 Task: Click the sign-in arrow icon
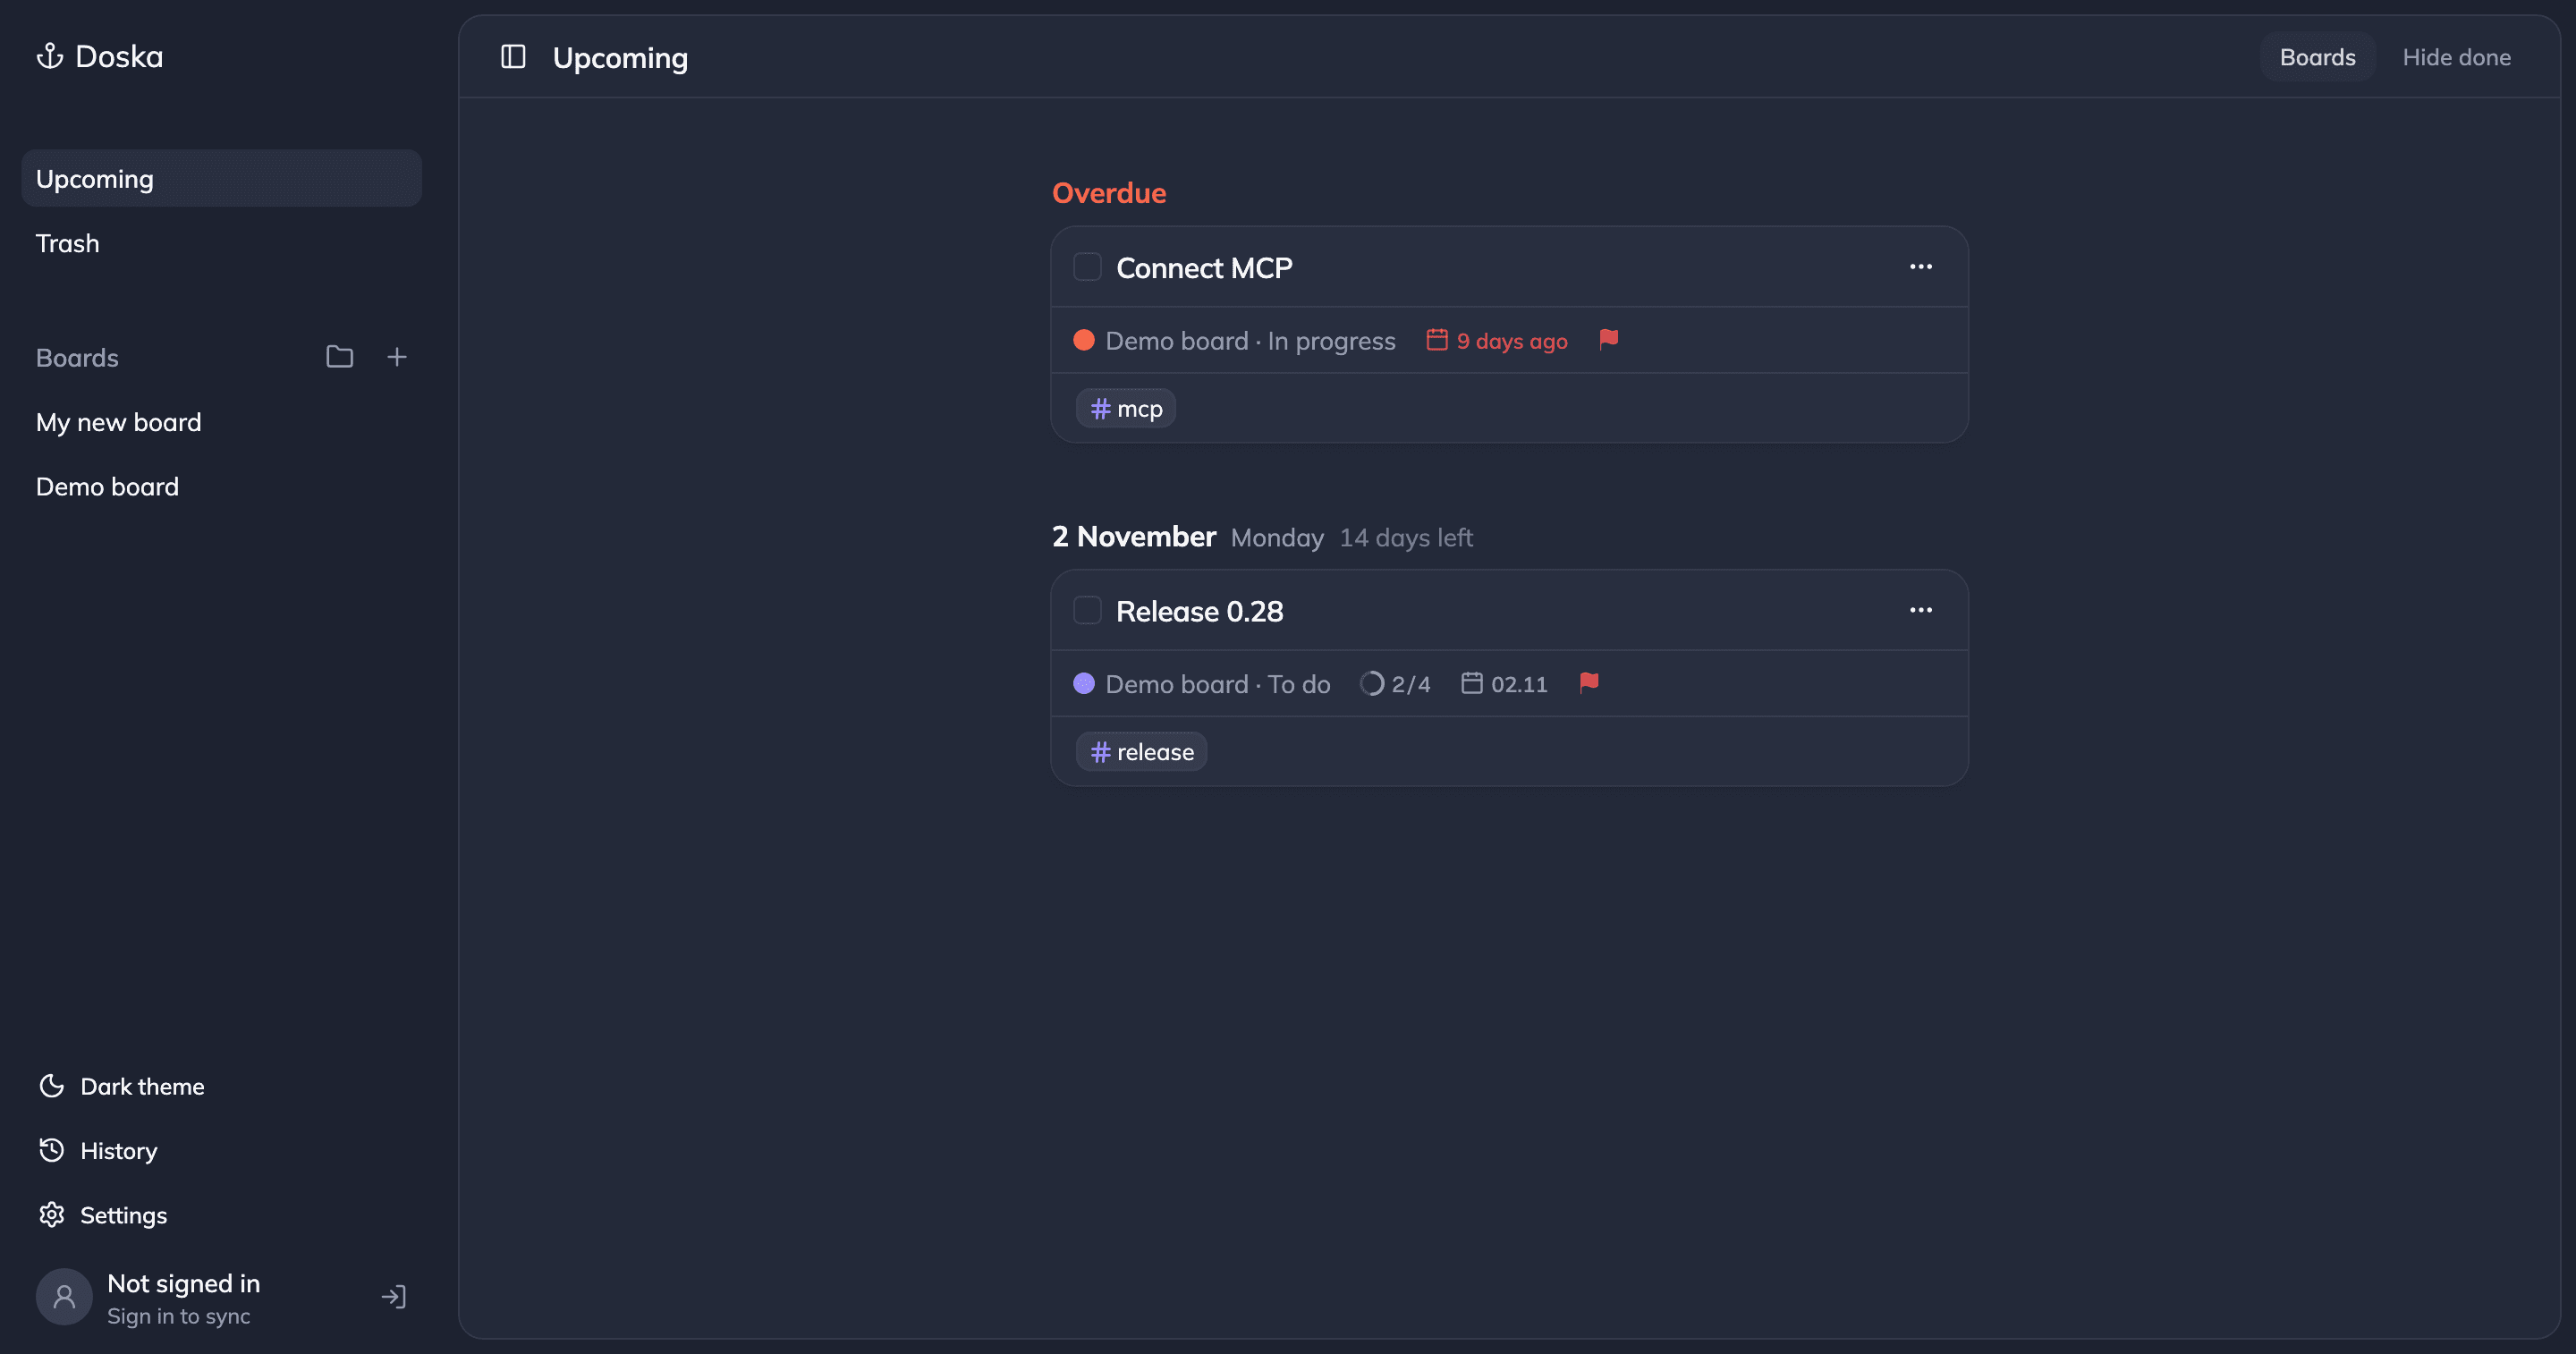(x=394, y=1297)
